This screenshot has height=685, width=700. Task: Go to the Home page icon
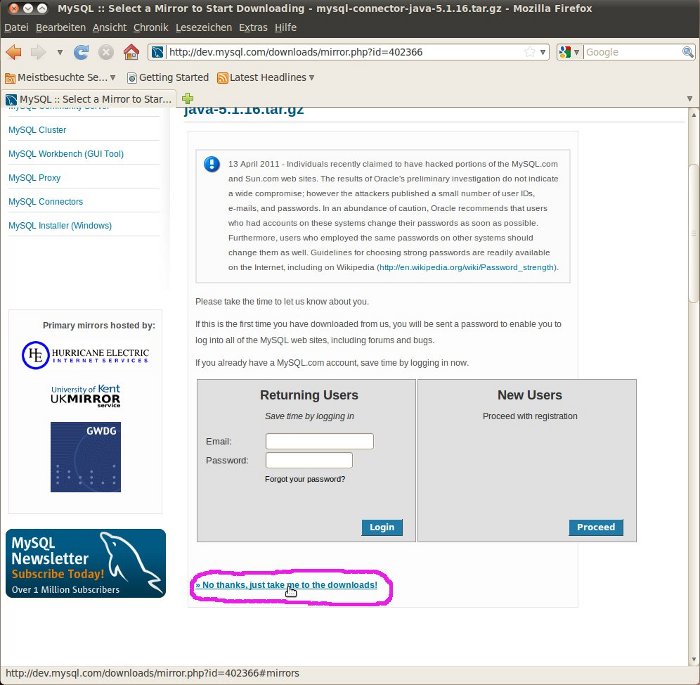coord(131,52)
